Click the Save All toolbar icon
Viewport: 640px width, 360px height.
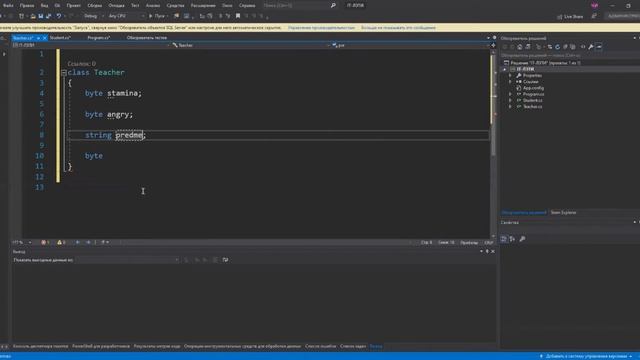click(x=49, y=16)
